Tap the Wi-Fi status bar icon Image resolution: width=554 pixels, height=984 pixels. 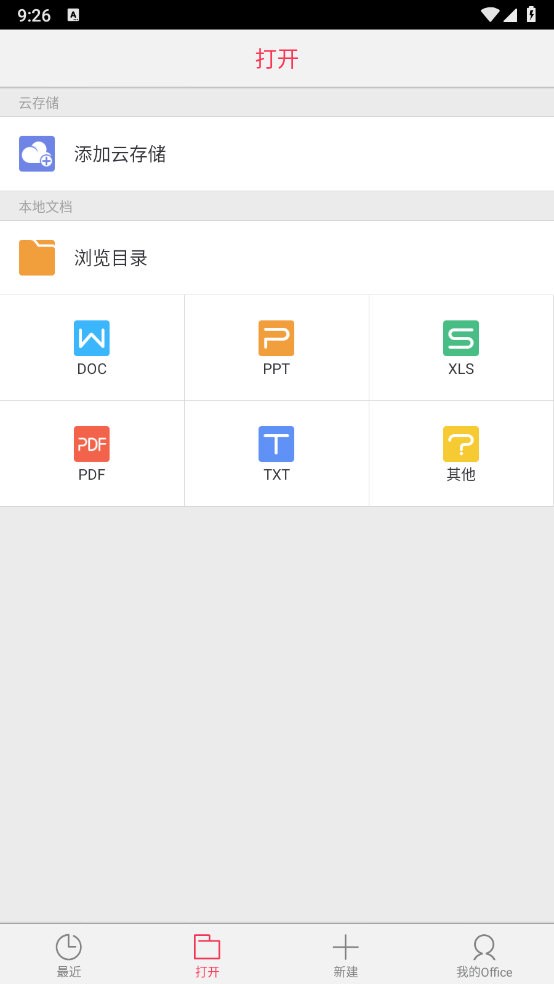pyautogui.click(x=490, y=14)
